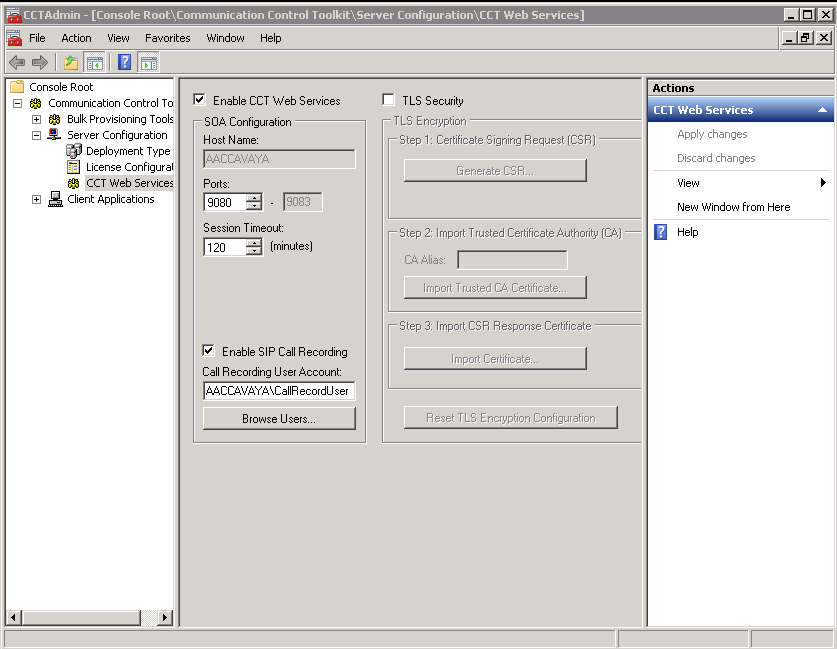The image size is (837, 649).
Task: Click the Call Recording User Account field
Action: pyautogui.click(x=279, y=391)
